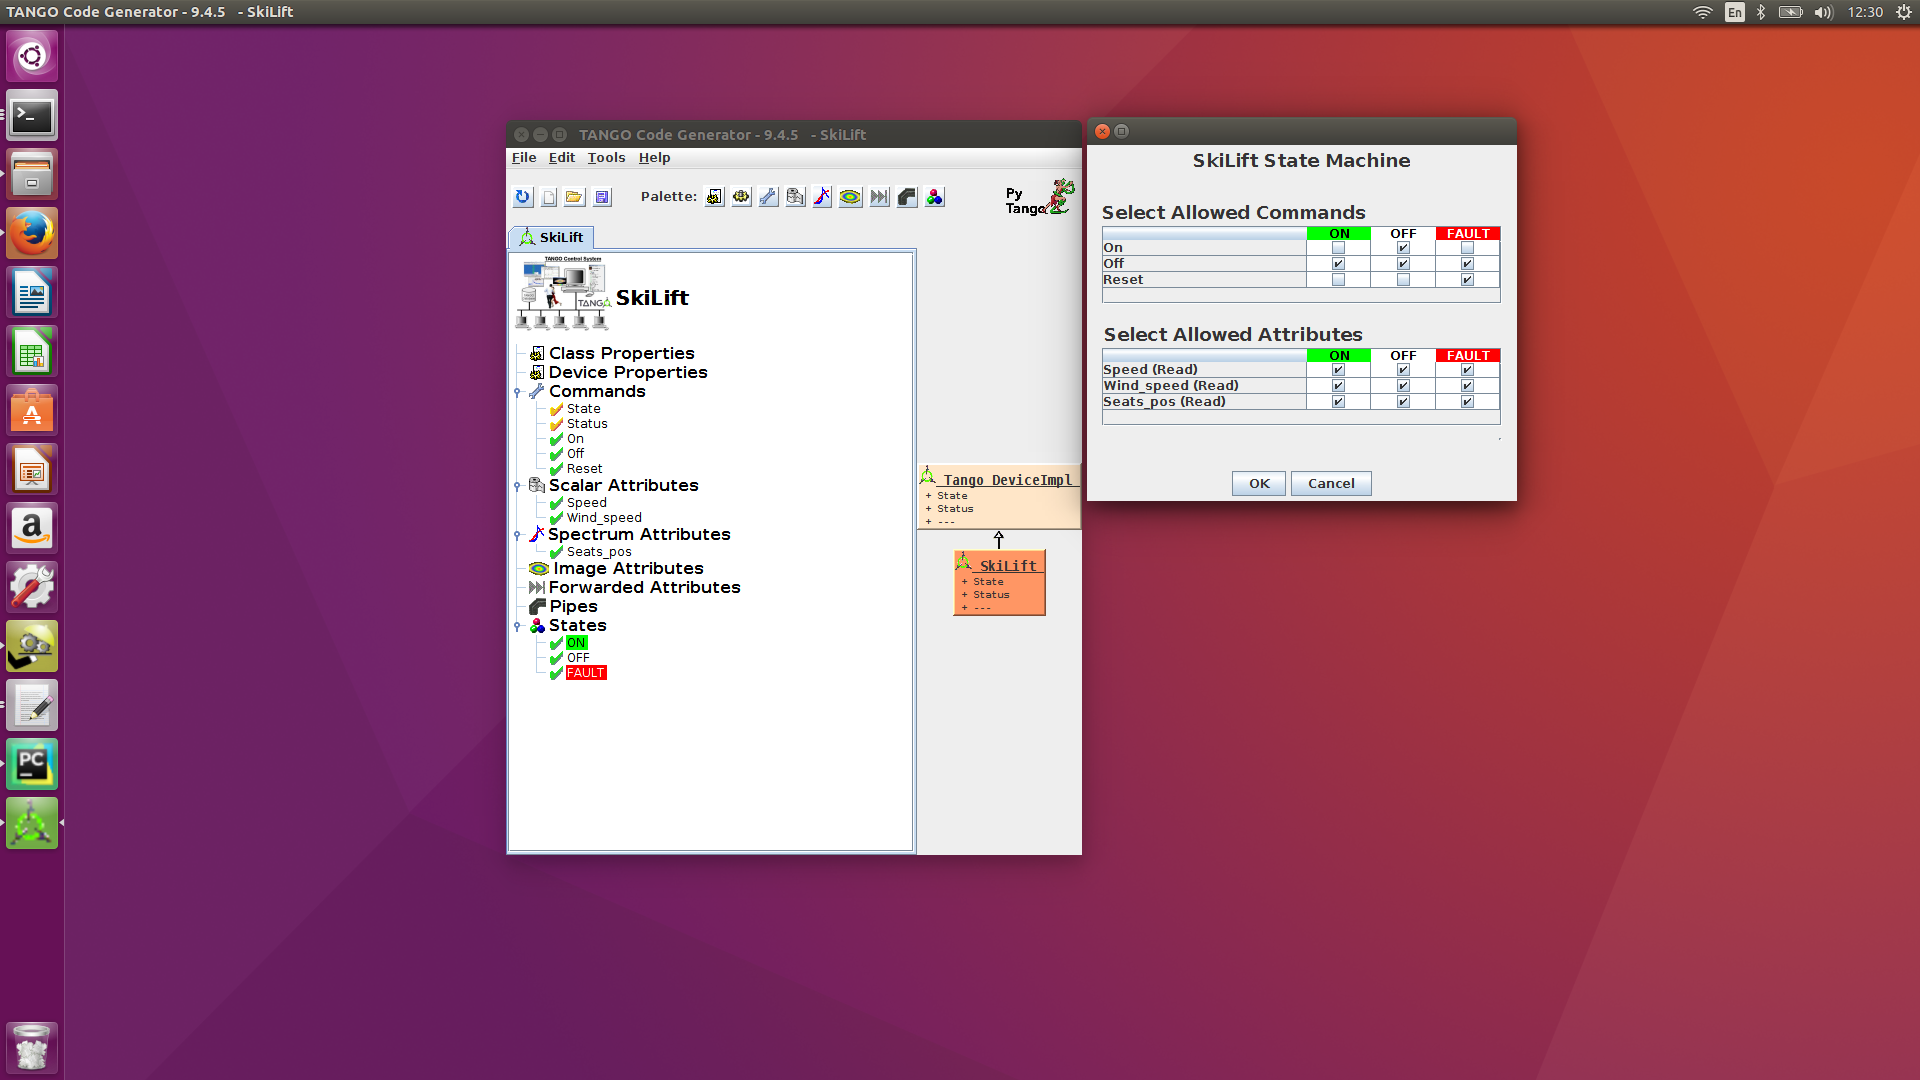Enable Reset command in ON state
The image size is (1920, 1080).
pos(1338,280)
